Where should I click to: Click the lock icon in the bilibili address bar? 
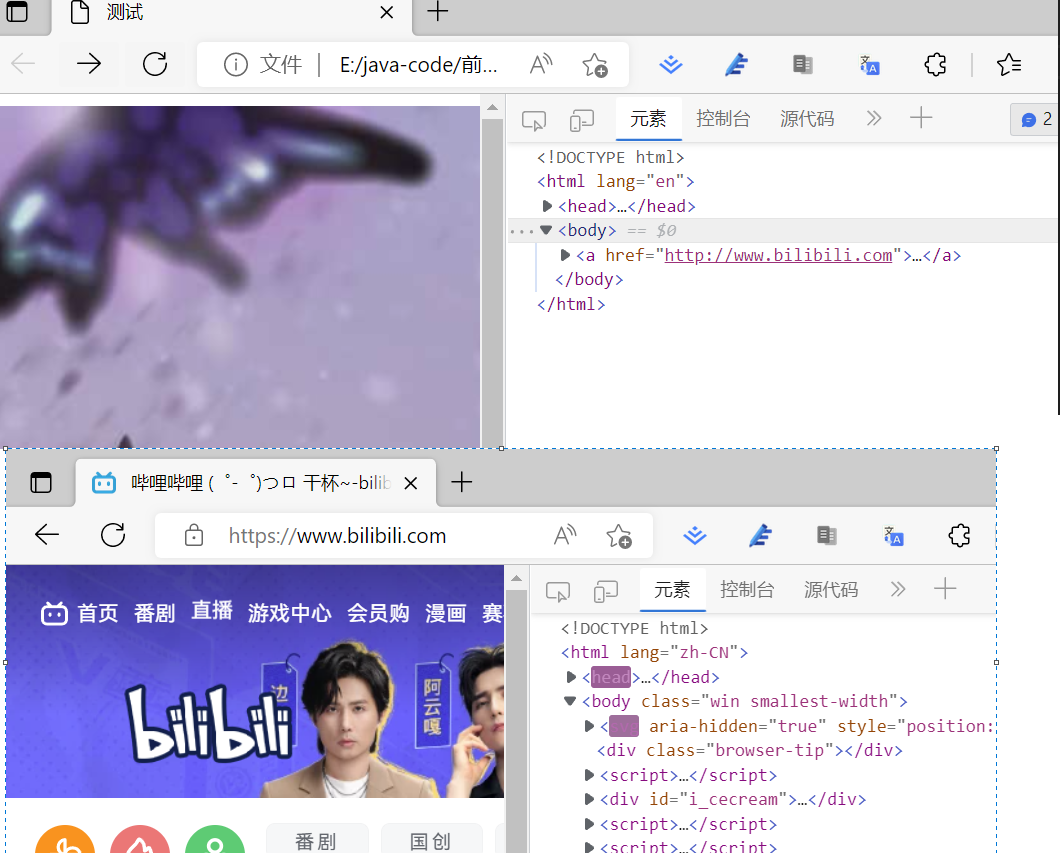193,535
